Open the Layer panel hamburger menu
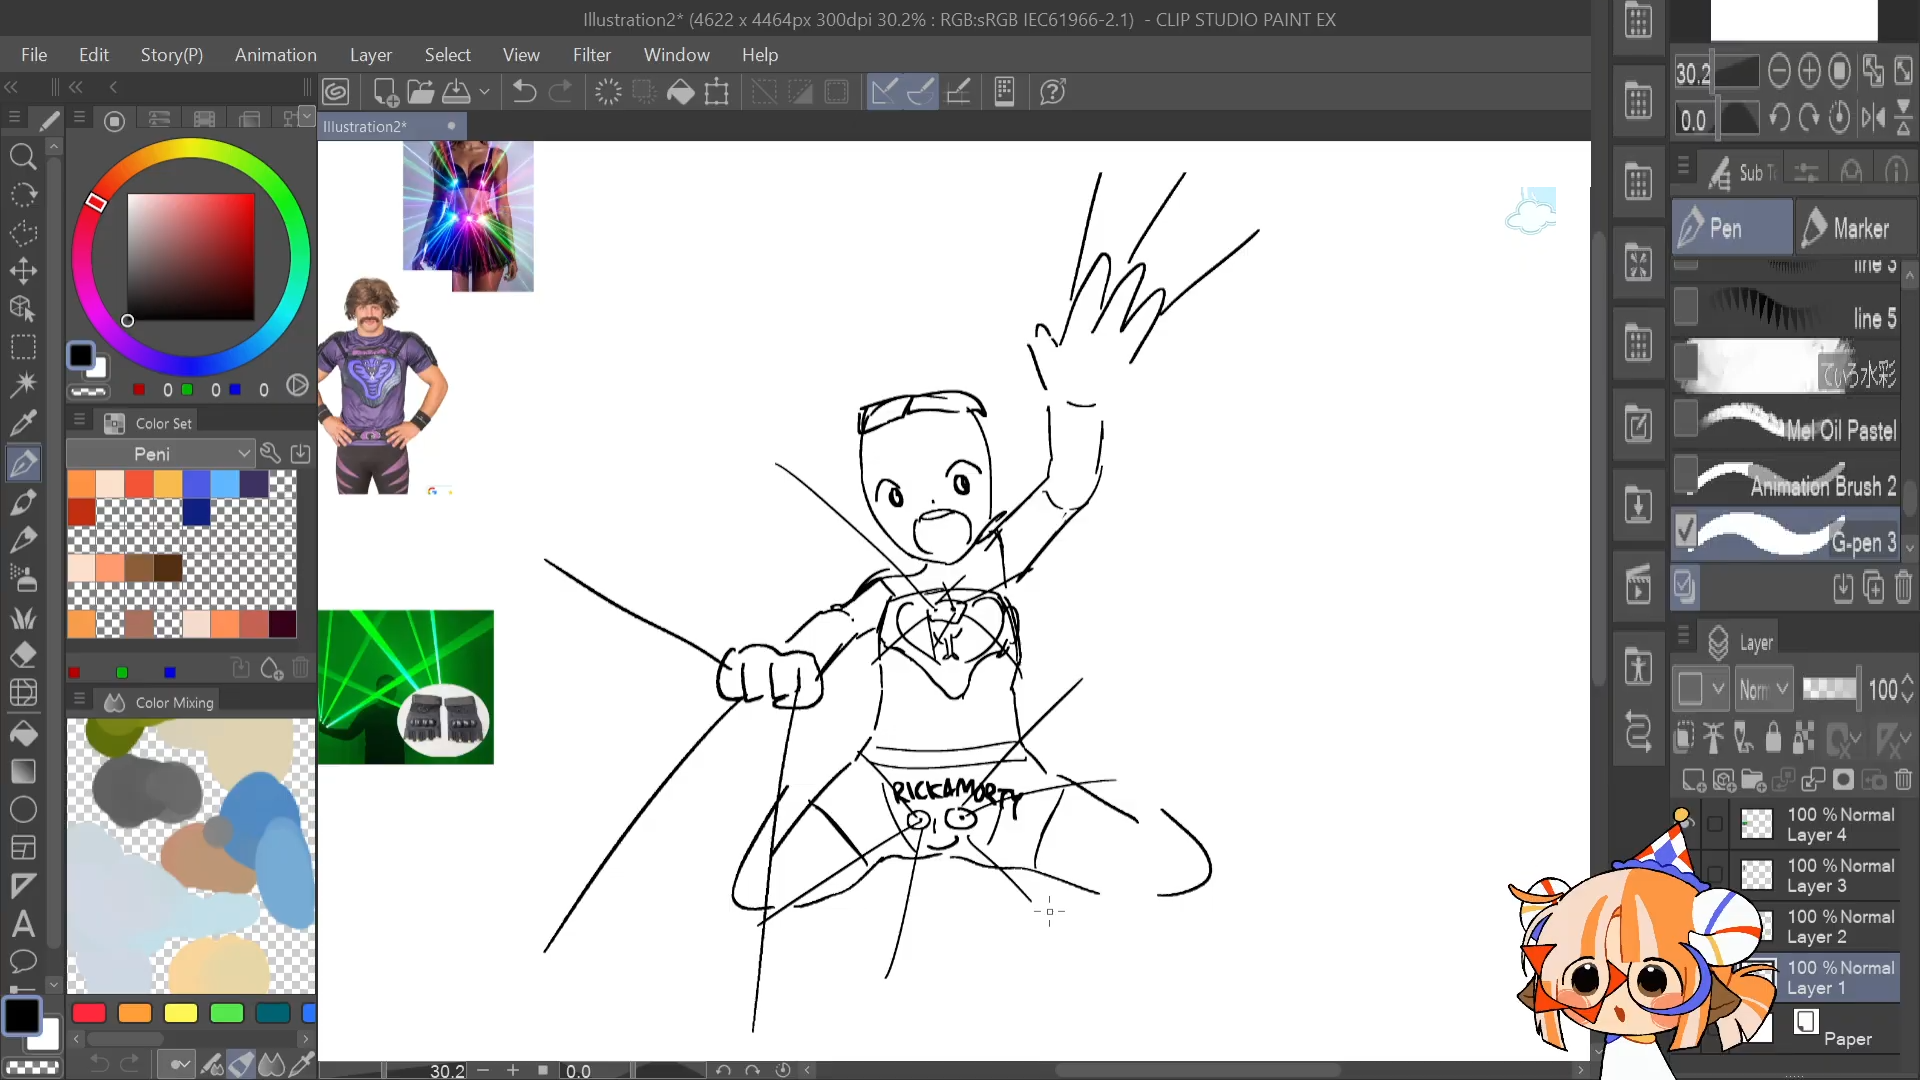This screenshot has width=1920, height=1080. (x=1683, y=635)
